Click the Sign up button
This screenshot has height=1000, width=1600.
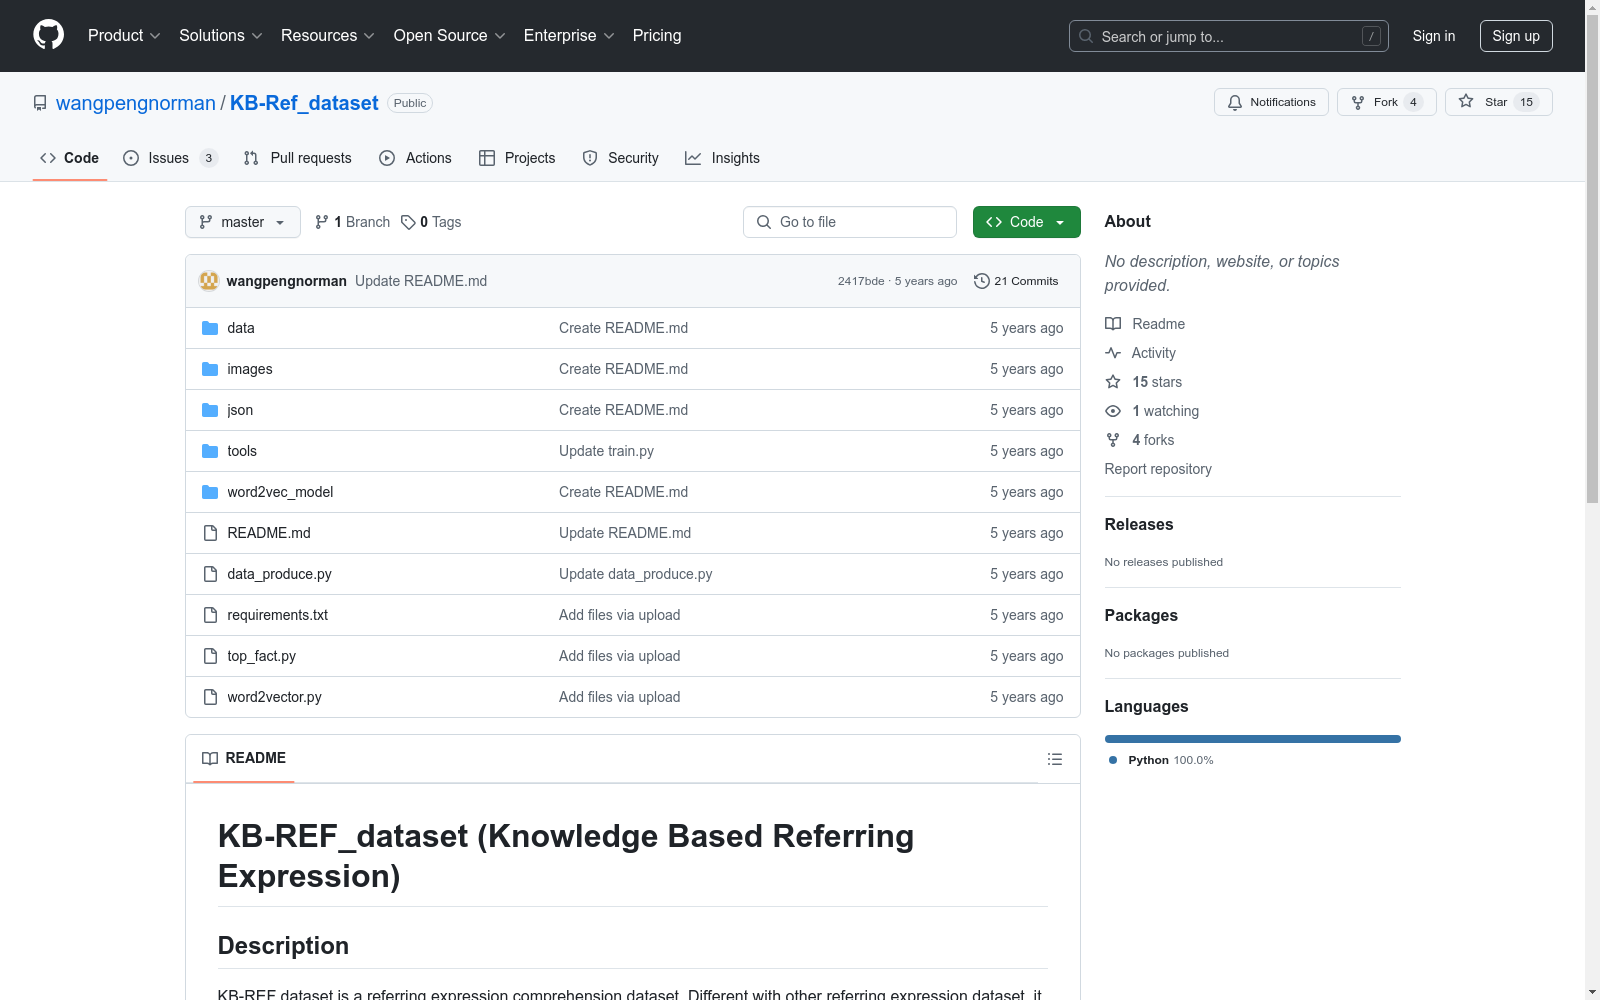(x=1516, y=36)
